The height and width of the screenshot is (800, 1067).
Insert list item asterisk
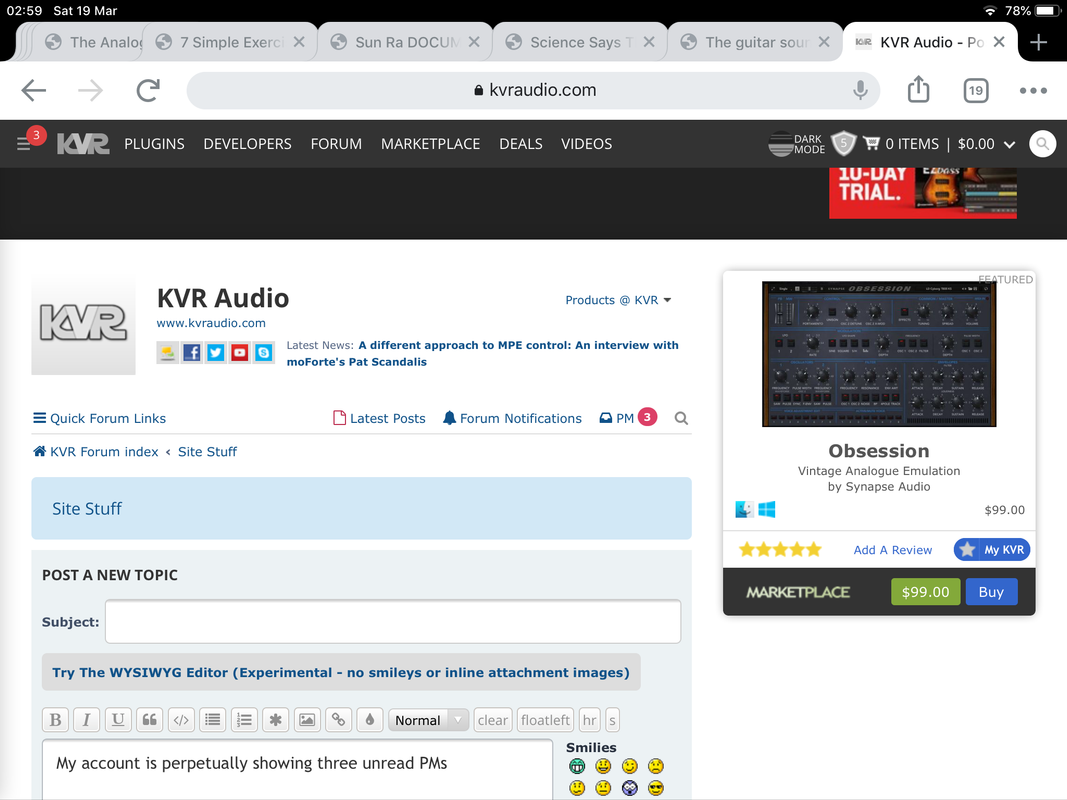coord(275,720)
